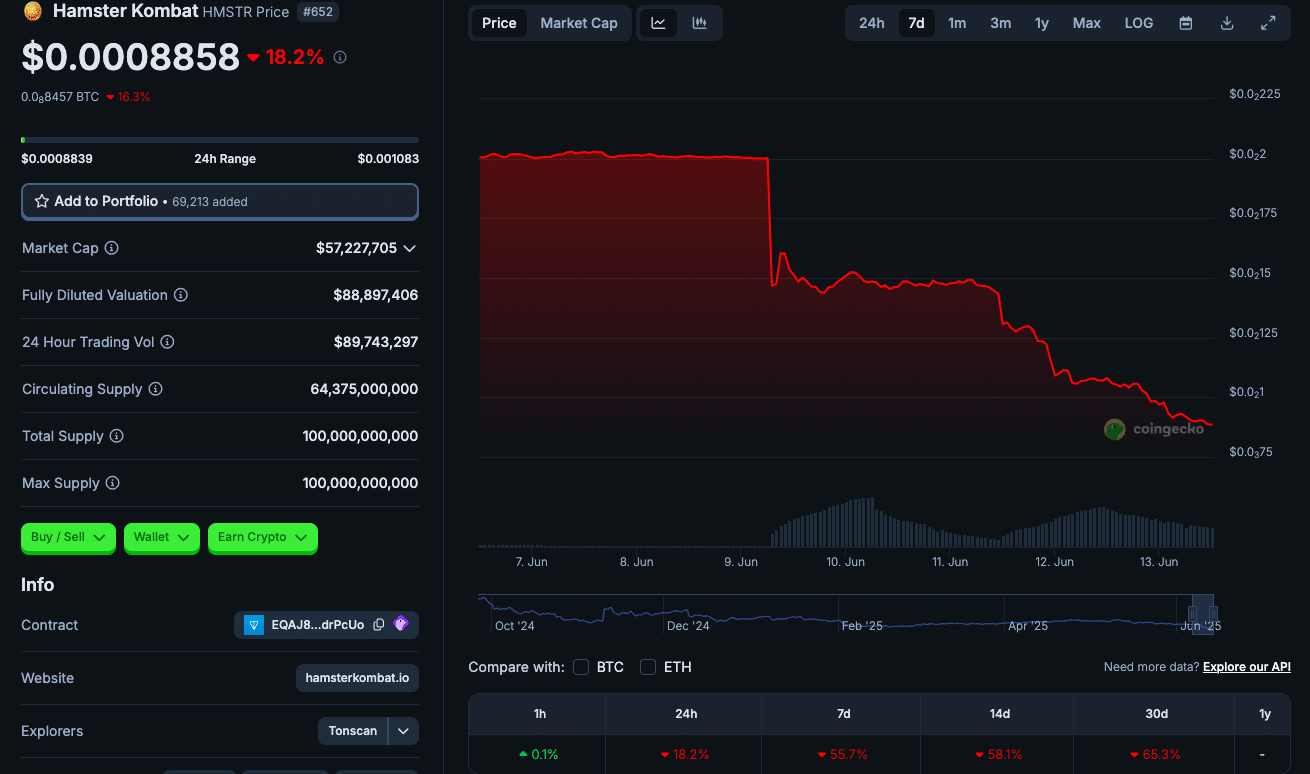Click the 0.1% 1h change cell
Viewport: 1310px width, 774px height.
(x=539, y=755)
